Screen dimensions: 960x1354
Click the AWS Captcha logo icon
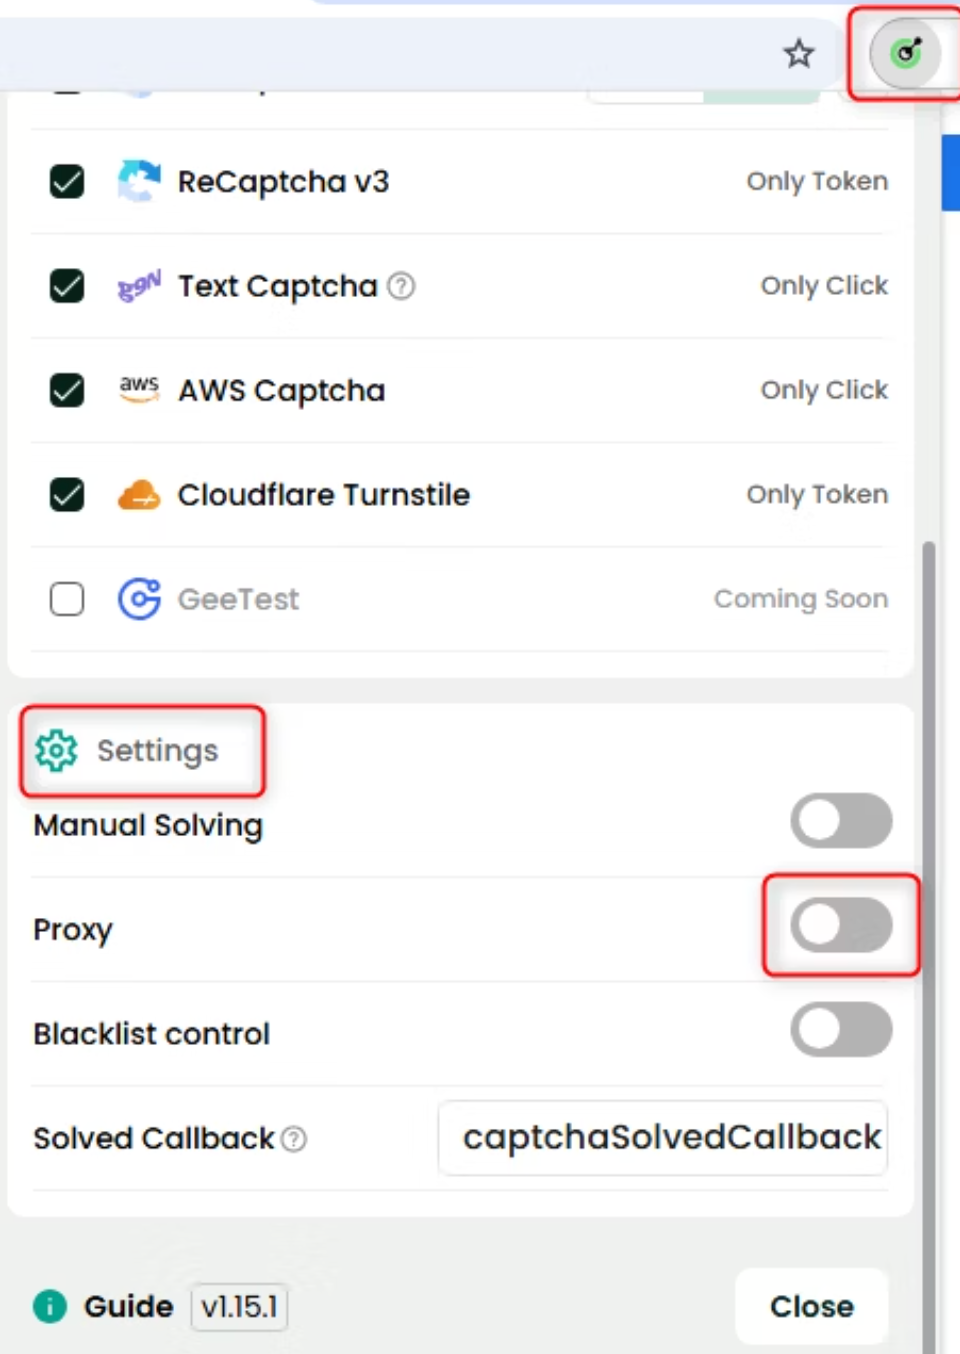[139, 390]
